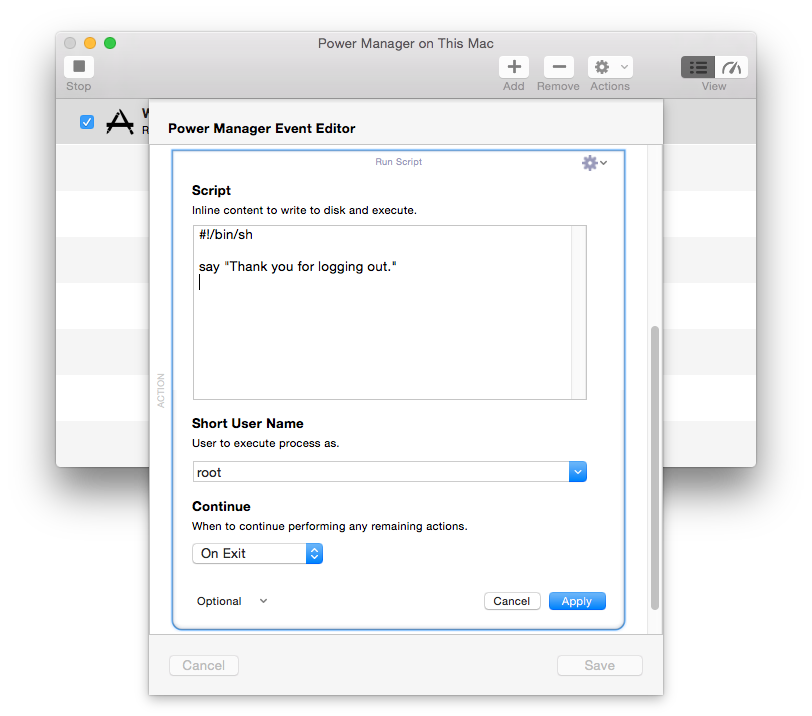812x716 pixels.
Task: Expand the Optional disclosure chevron
Action: [264, 601]
